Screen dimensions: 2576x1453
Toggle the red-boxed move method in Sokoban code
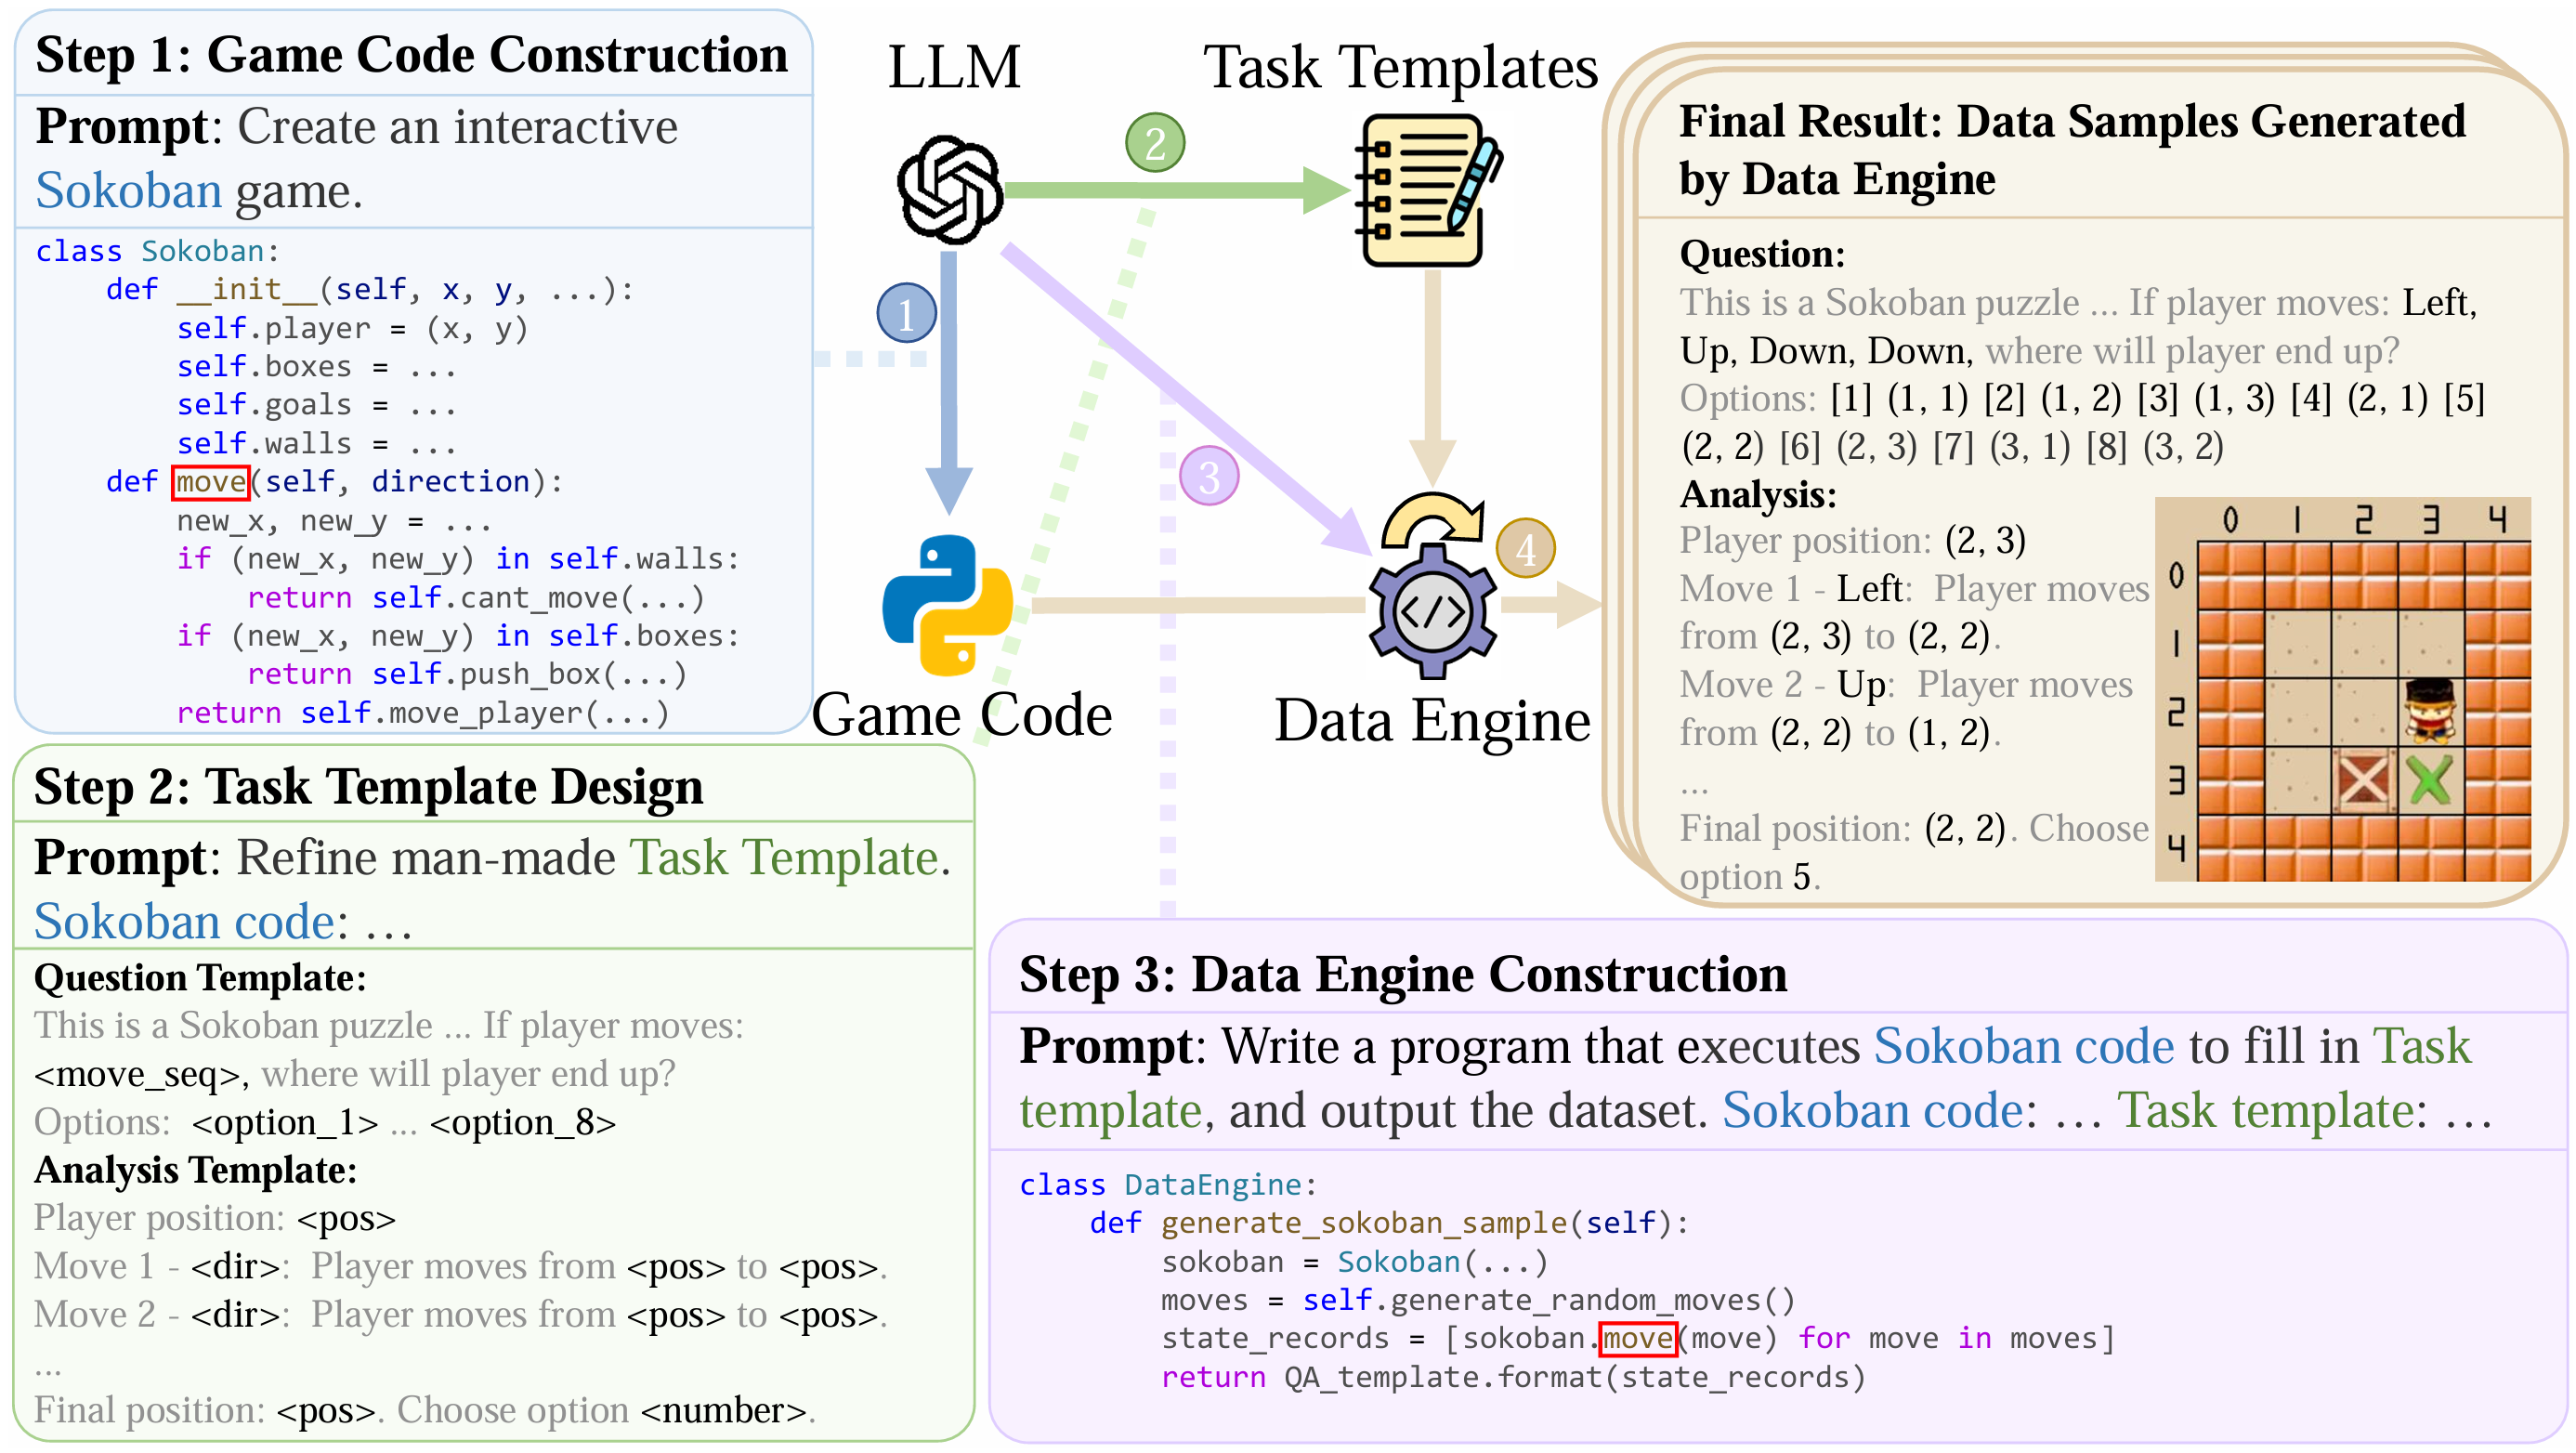(209, 482)
